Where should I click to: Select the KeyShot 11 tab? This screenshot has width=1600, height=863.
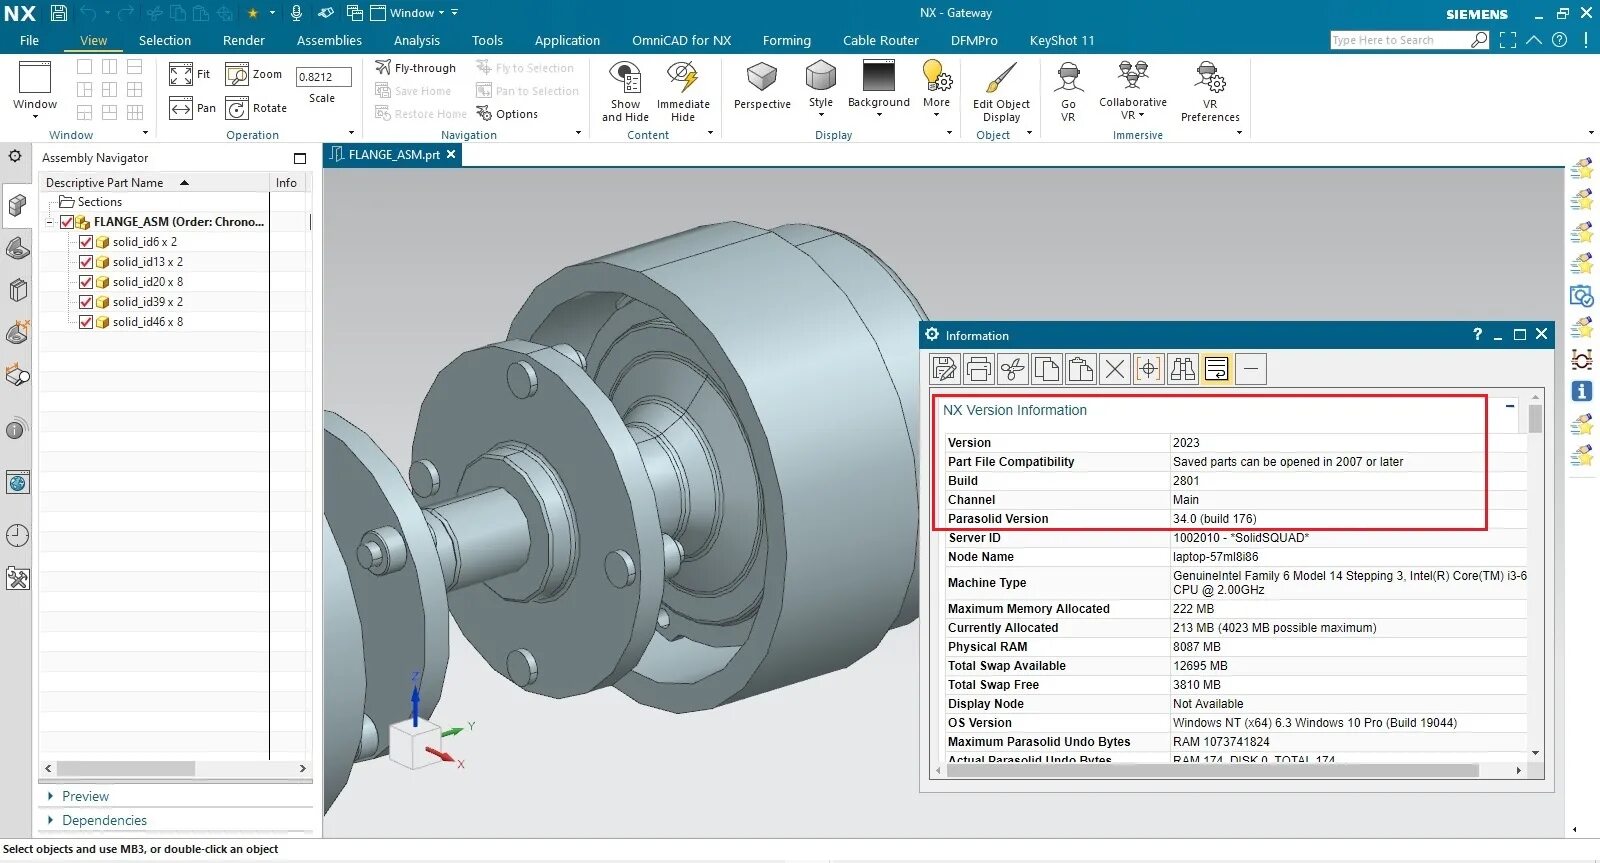[x=1062, y=40]
